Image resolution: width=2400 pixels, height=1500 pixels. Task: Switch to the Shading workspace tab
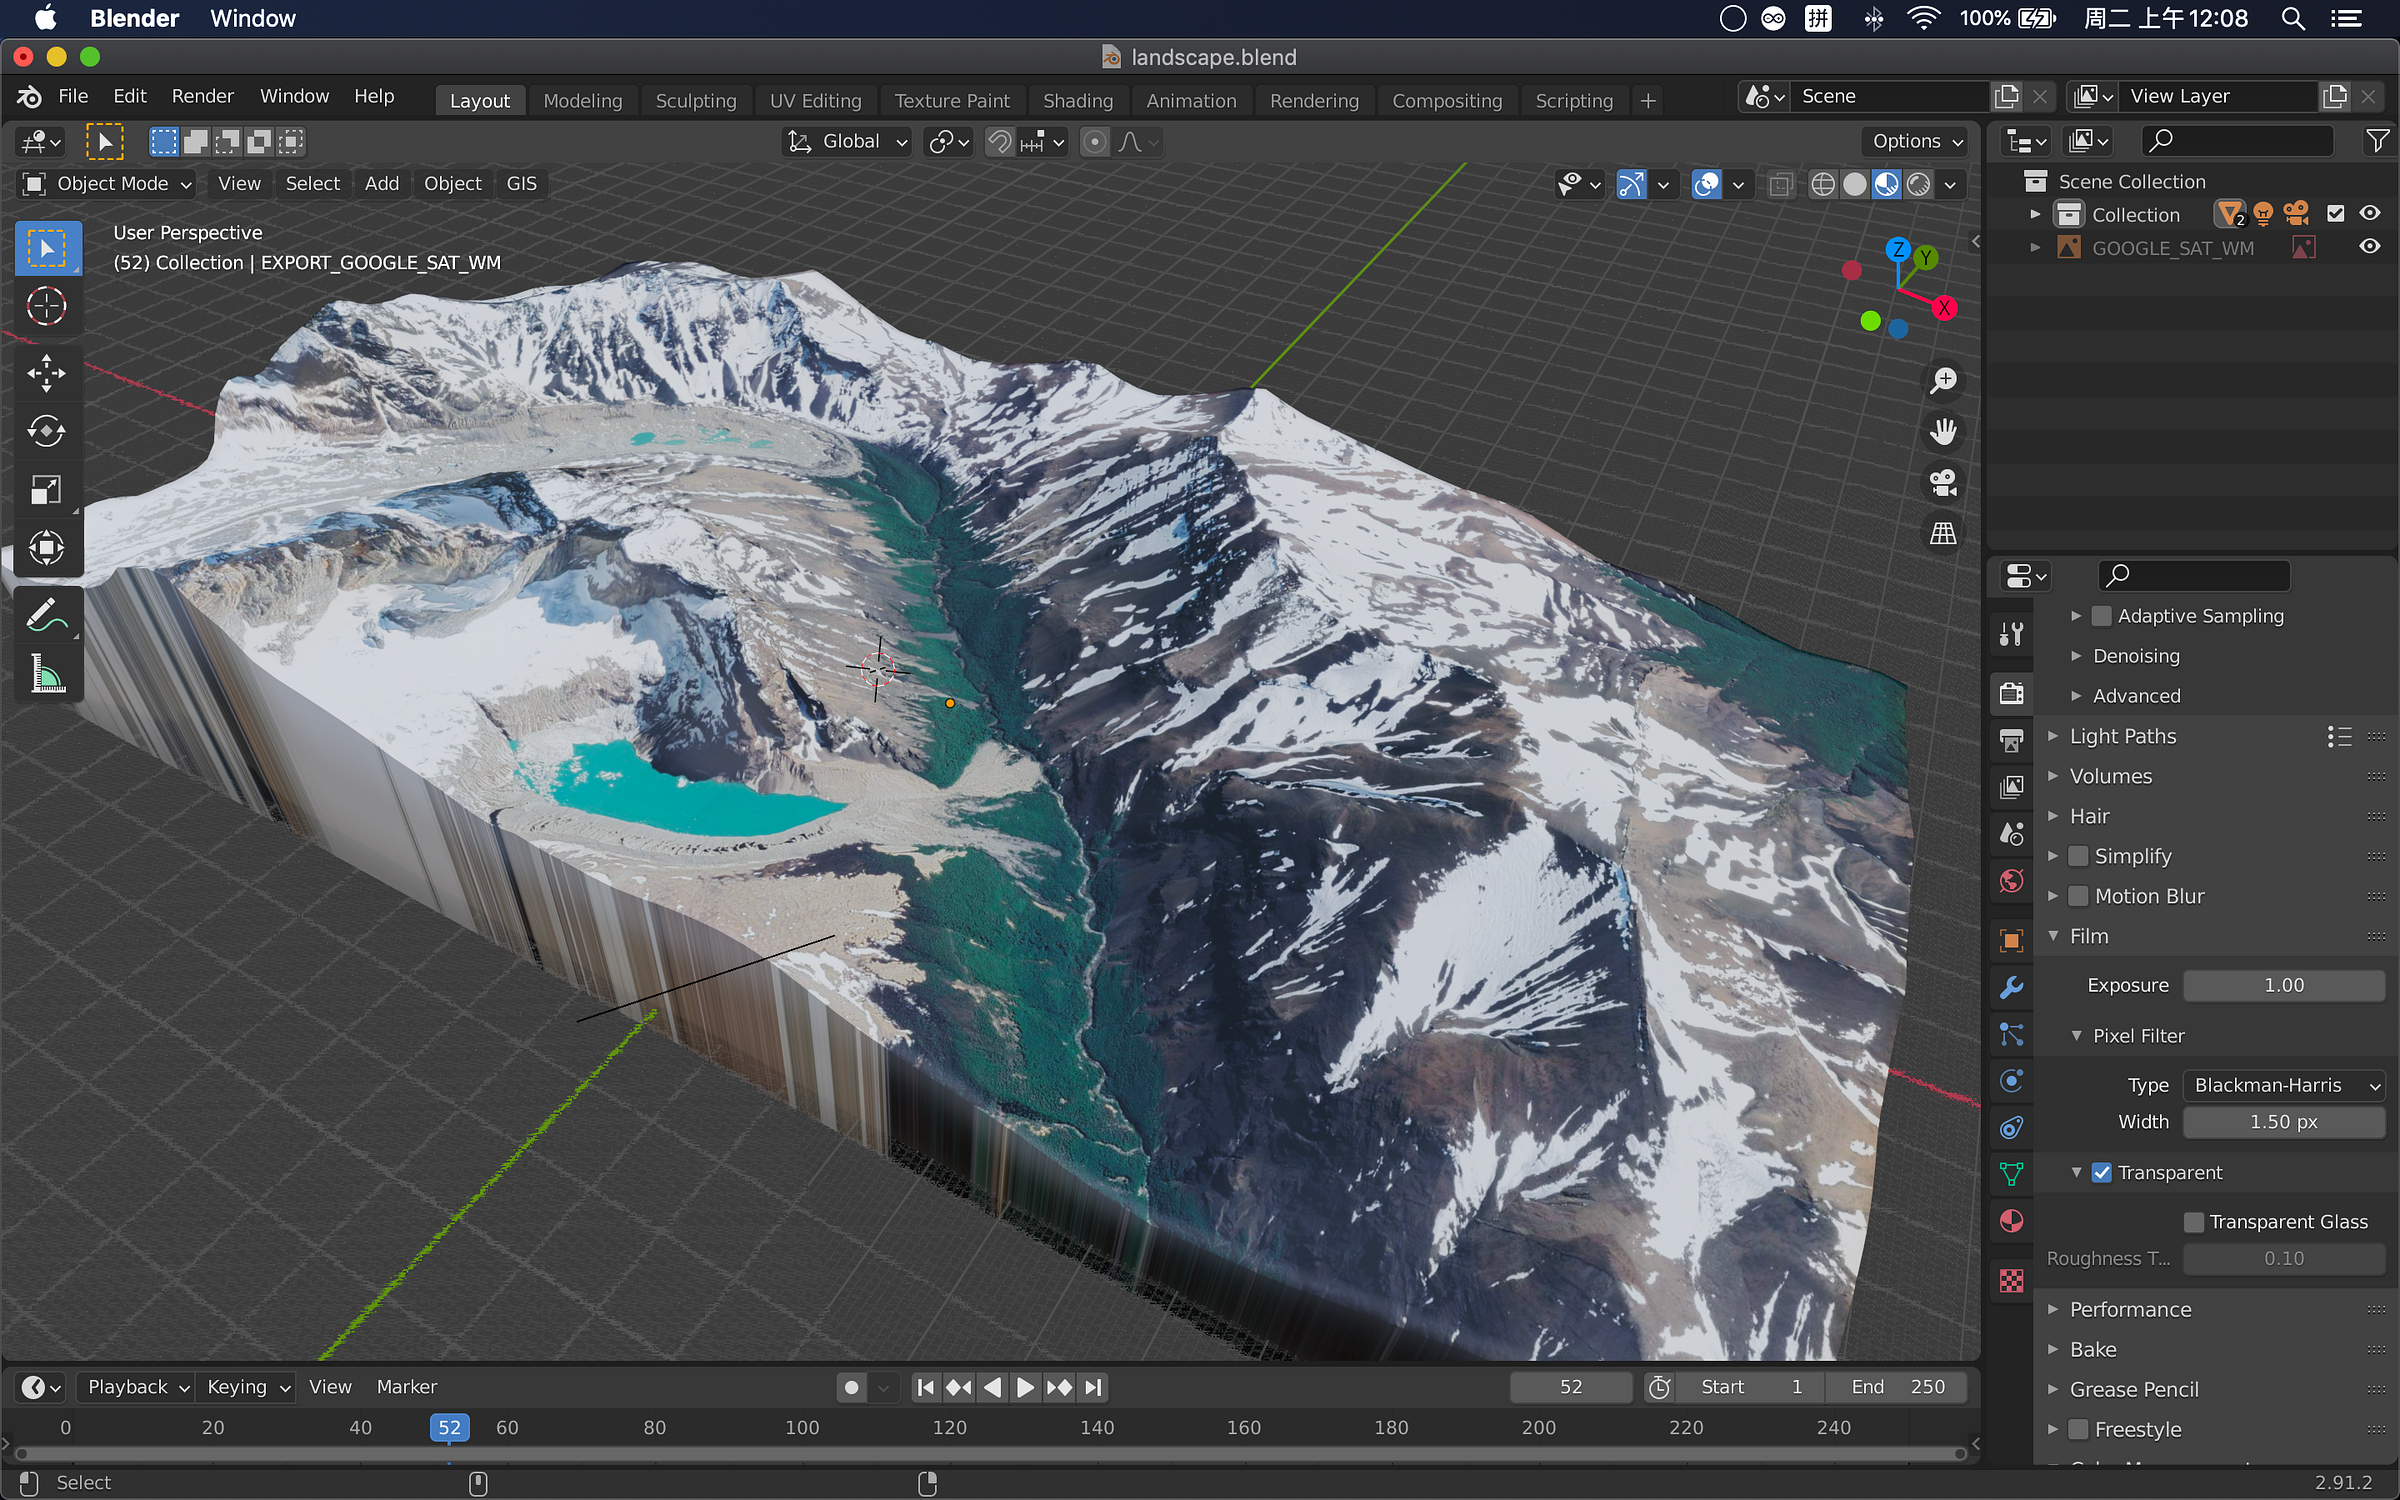point(1077,101)
